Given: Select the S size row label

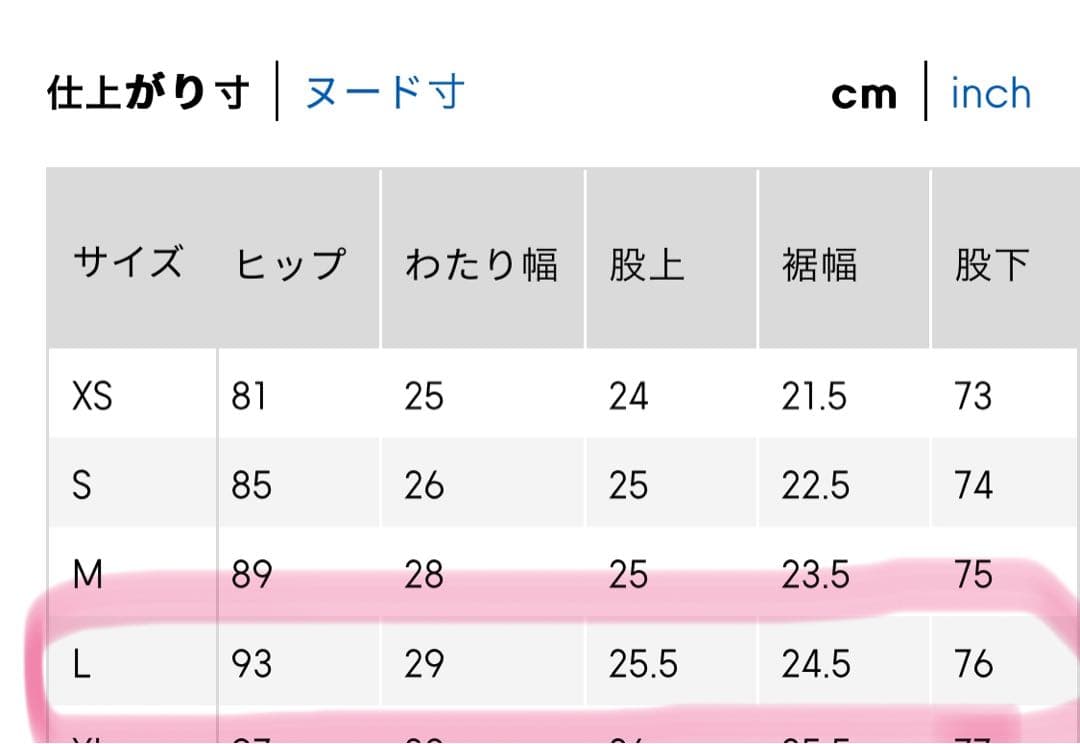Looking at the screenshot, I should click(x=82, y=486).
